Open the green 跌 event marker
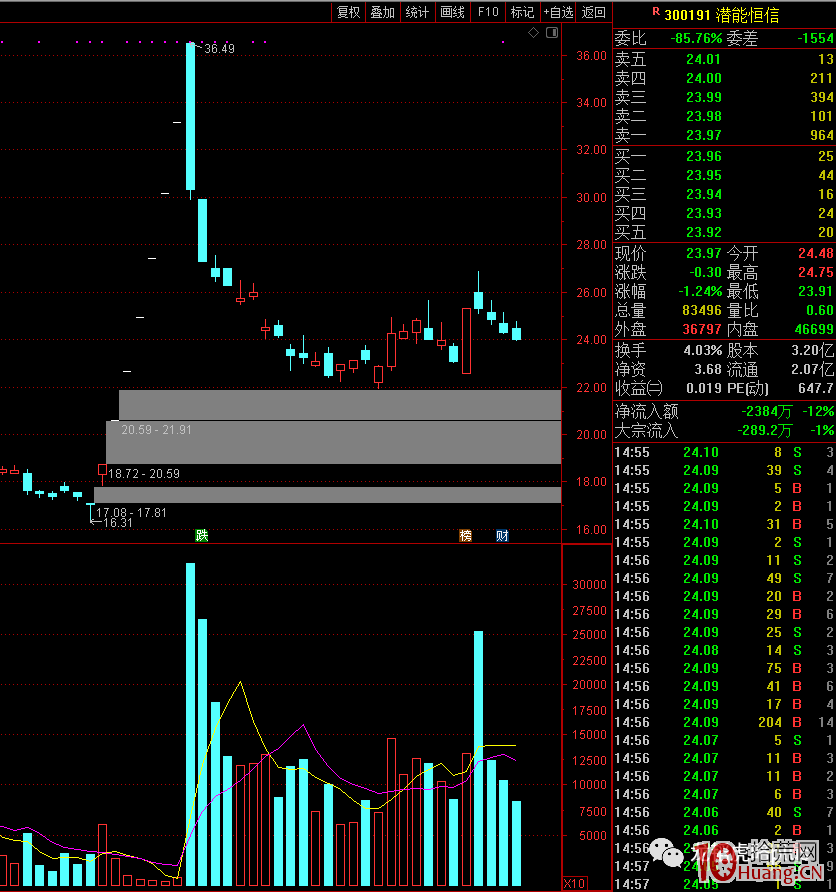The width and height of the screenshot is (836, 892). (202, 535)
